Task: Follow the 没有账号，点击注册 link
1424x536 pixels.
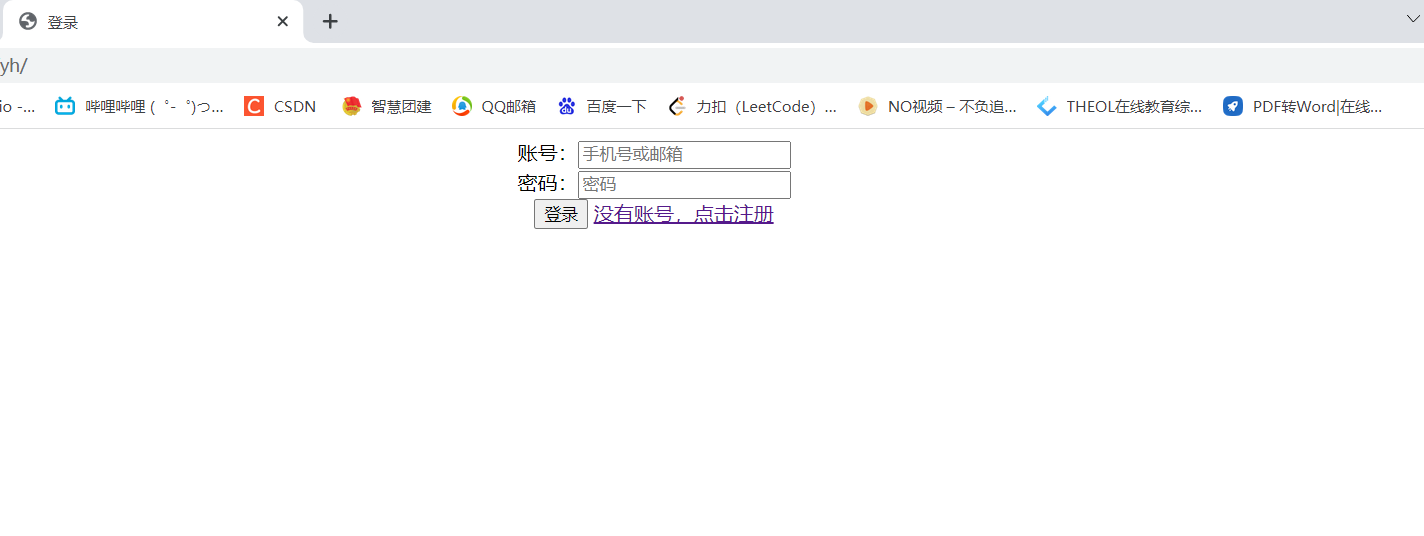Action: pyautogui.click(x=684, y=214)
